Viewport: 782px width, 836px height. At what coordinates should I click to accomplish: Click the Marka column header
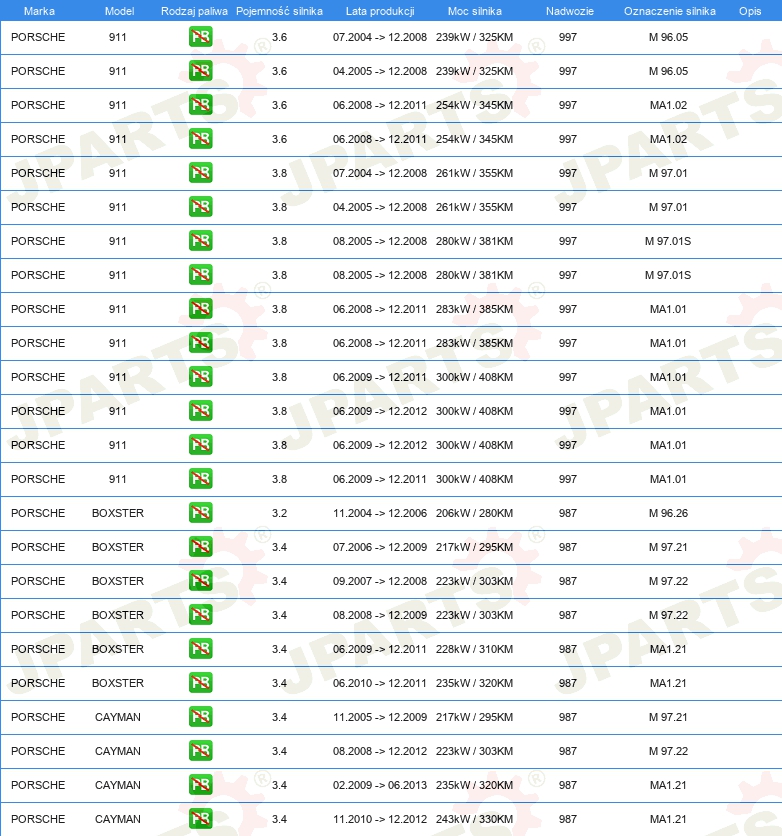[39, 11]
